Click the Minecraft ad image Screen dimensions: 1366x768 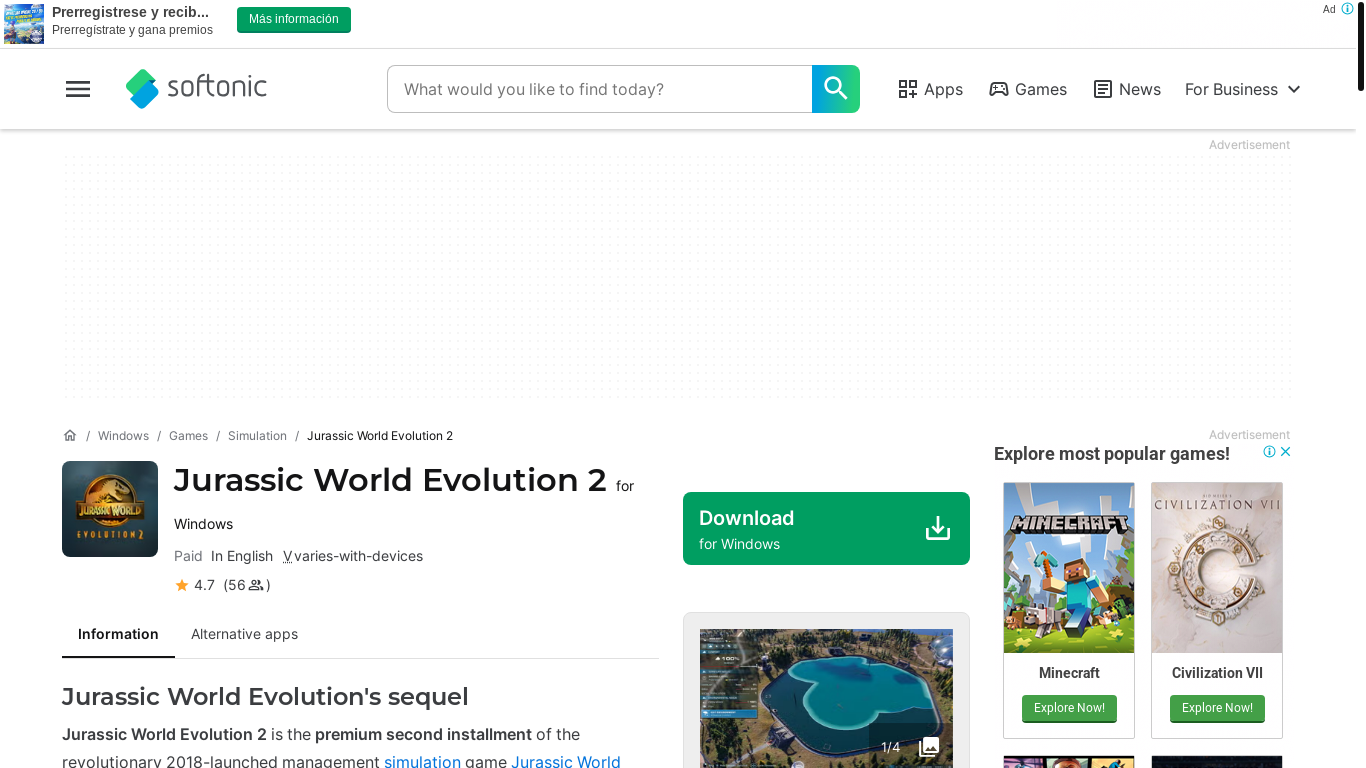pyautogui.click(x=1069, y=568)
